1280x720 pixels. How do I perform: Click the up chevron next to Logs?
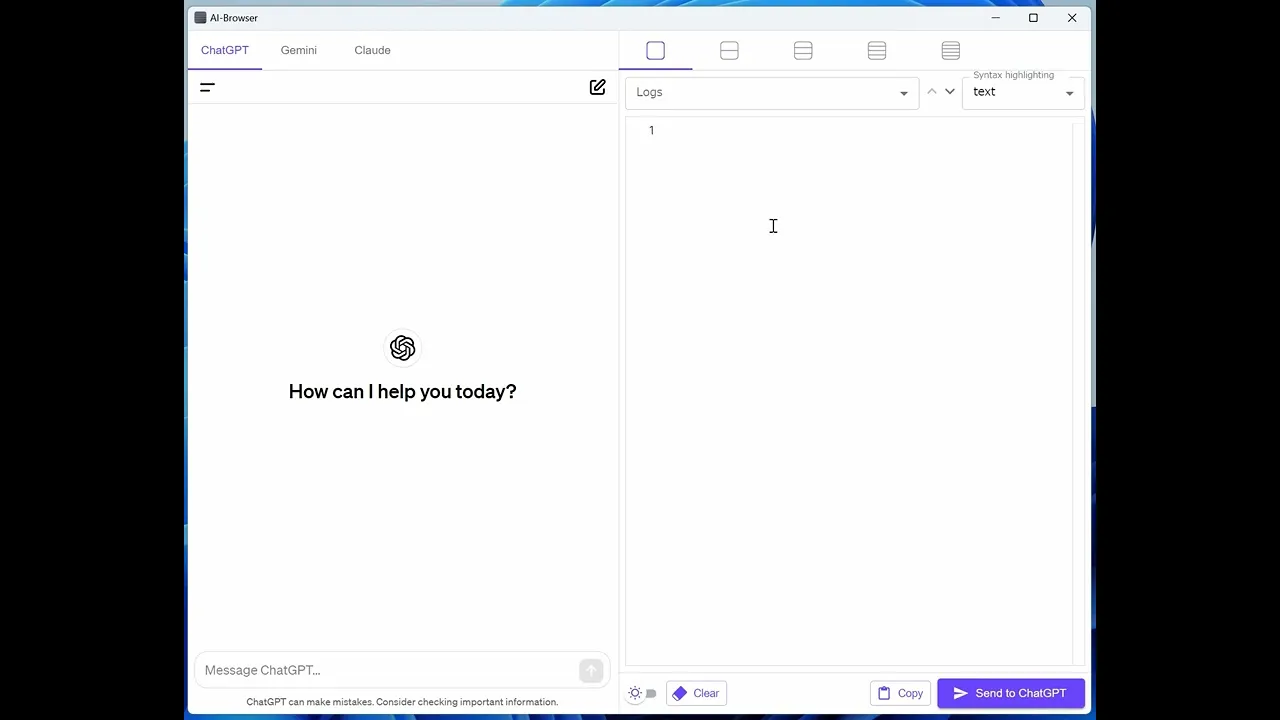[x=932, y=92]
